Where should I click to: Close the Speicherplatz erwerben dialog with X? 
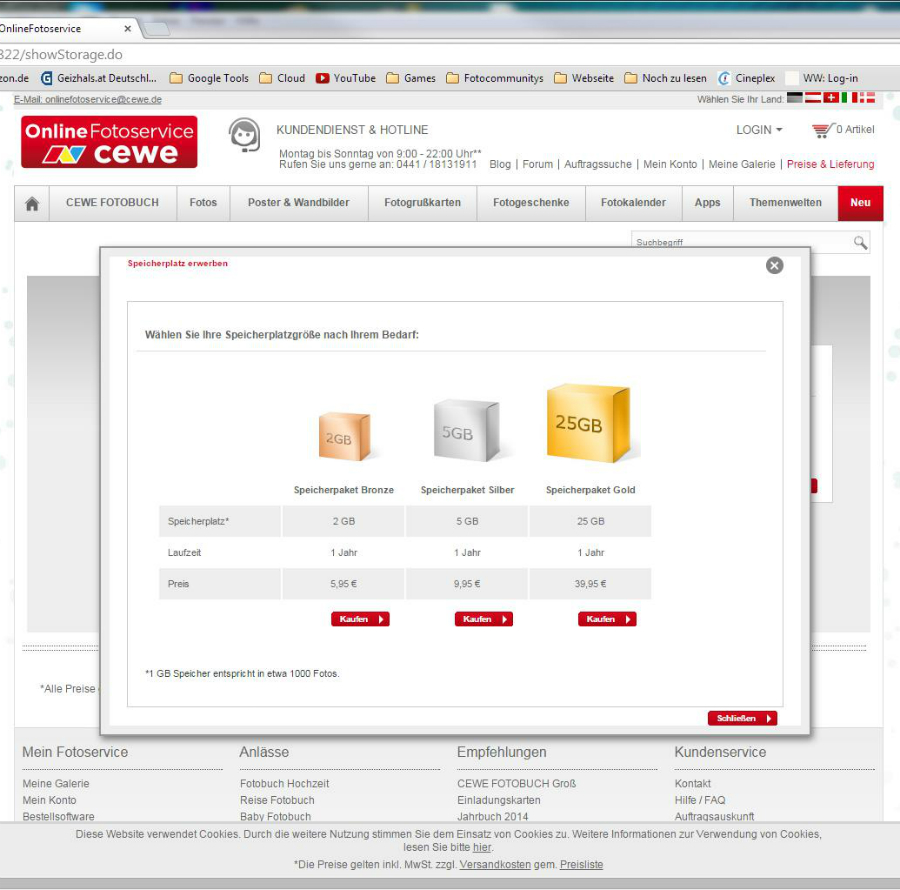(774, 265)
